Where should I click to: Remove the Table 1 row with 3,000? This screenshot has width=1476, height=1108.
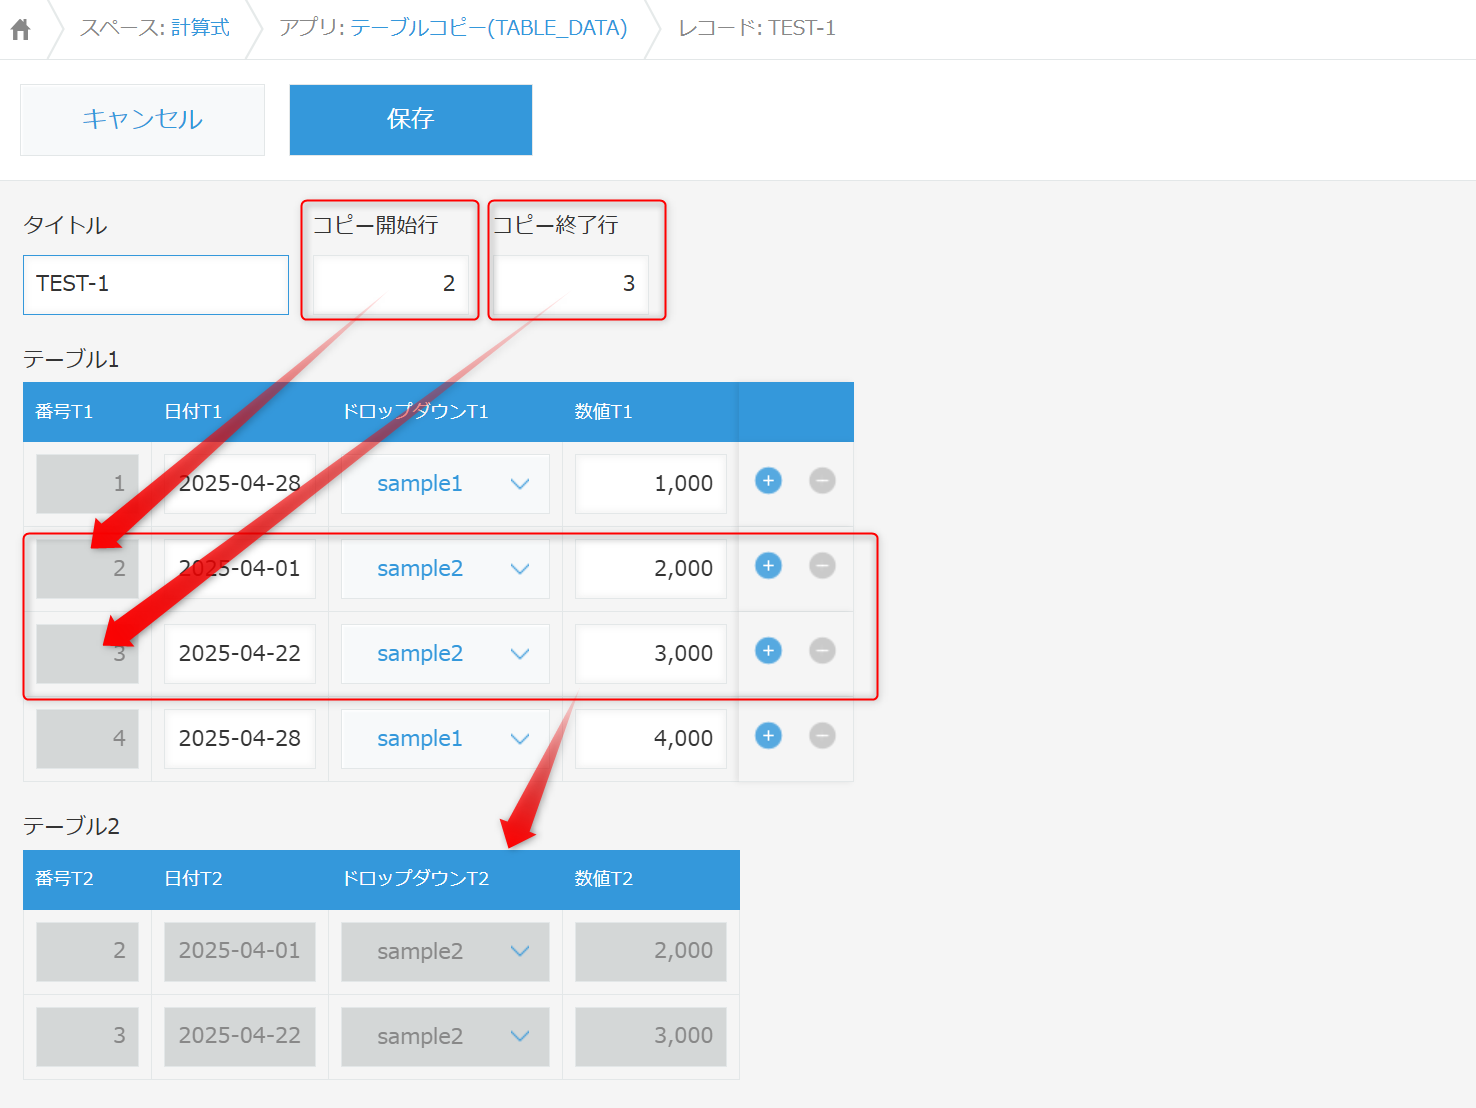[822, 651]
